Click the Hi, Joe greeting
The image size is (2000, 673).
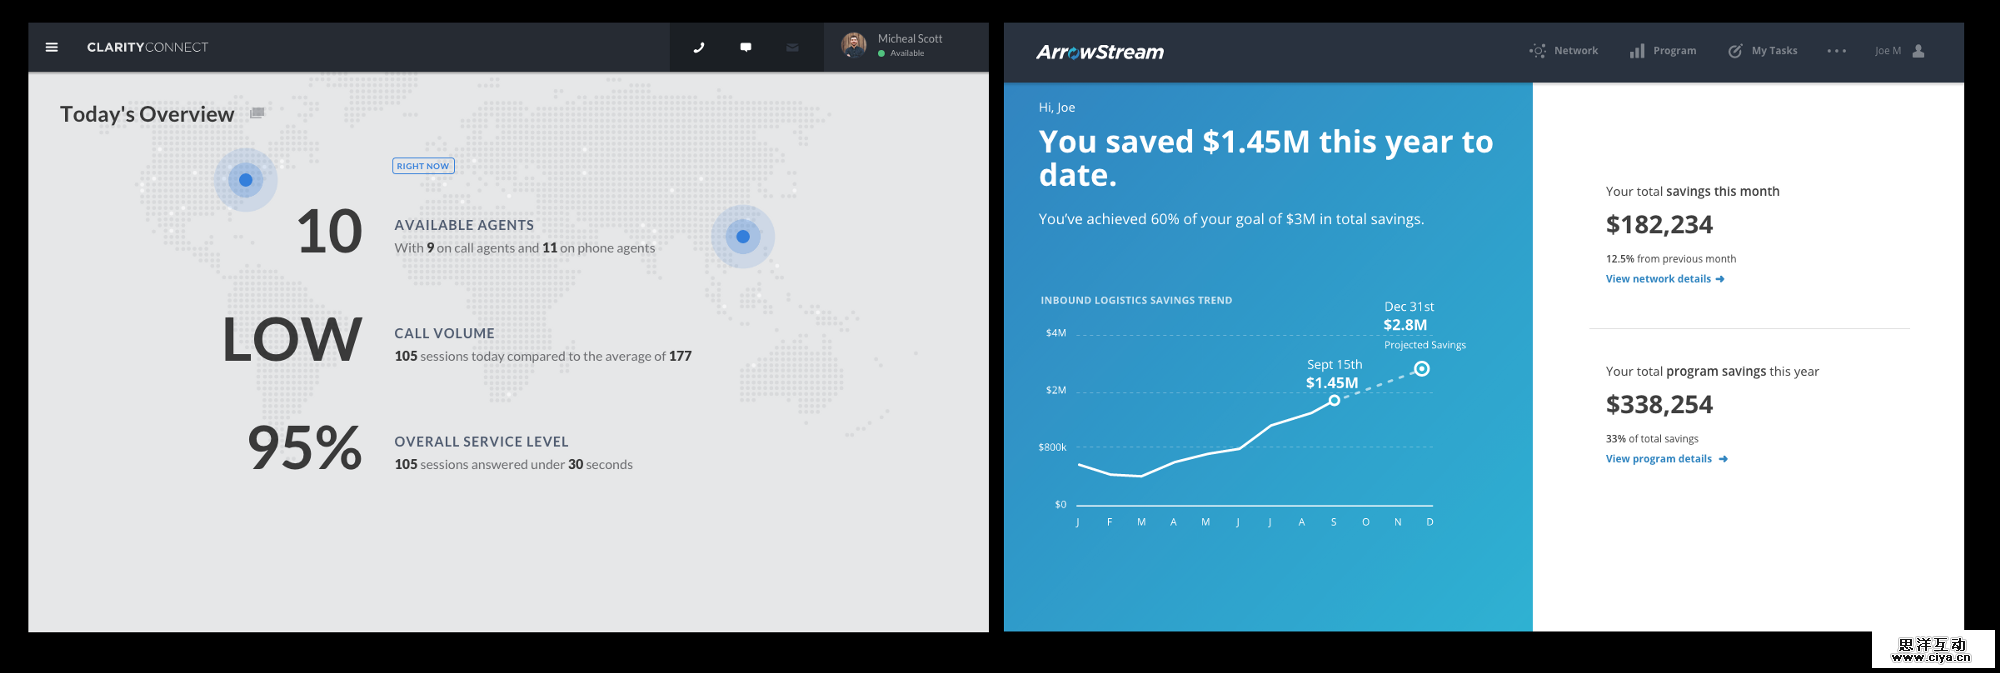pyautogui.click(x=1057, y=107)
